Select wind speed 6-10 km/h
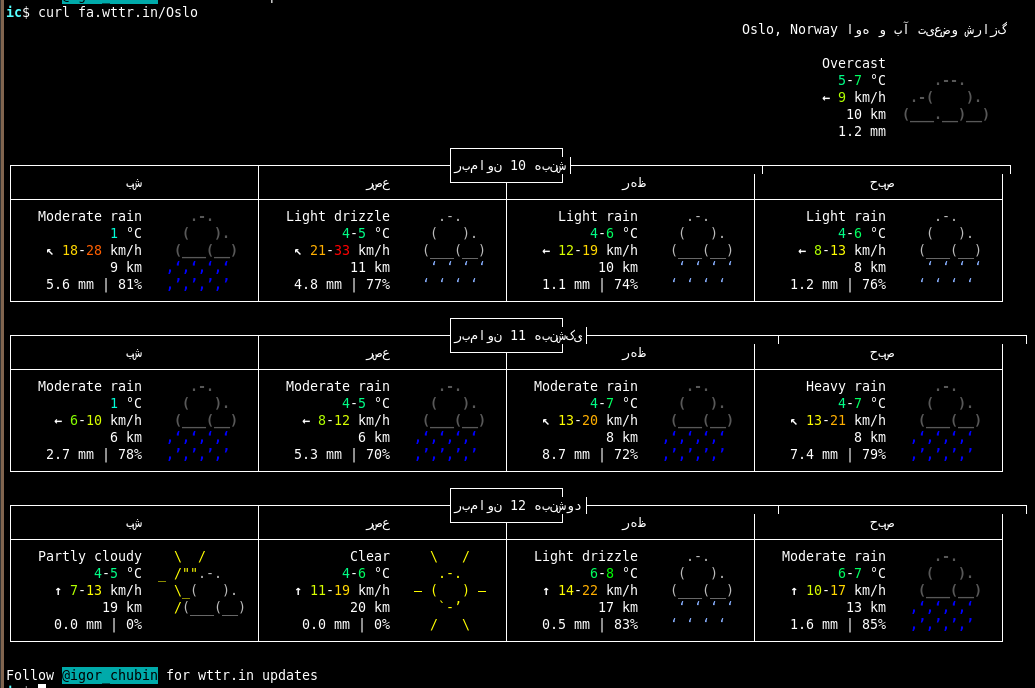 98,420
